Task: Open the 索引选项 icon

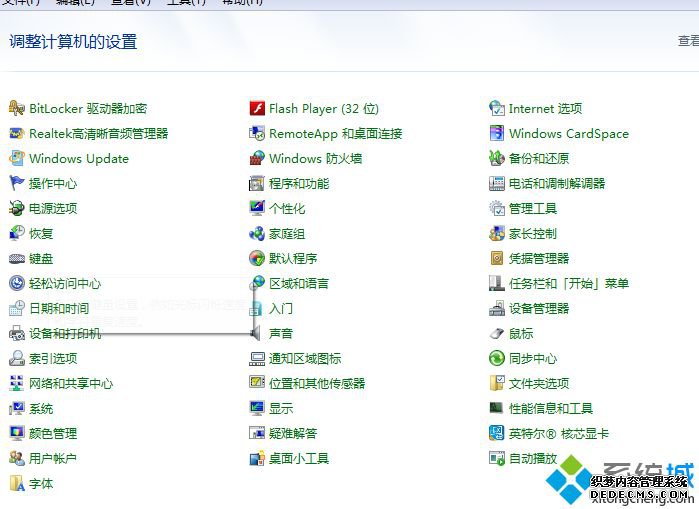Action: pos(16,358)
